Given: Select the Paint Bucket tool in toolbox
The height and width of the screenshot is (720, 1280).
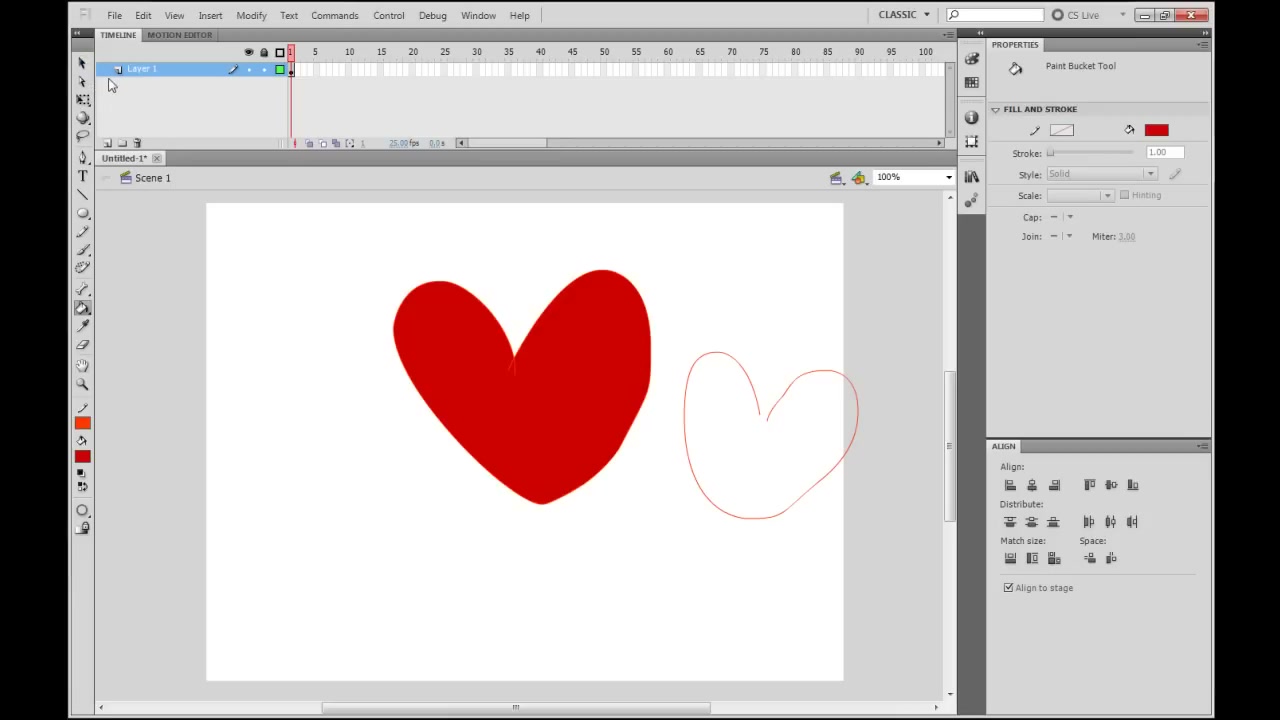Looking at the screenshot, I should coord(82,307).
